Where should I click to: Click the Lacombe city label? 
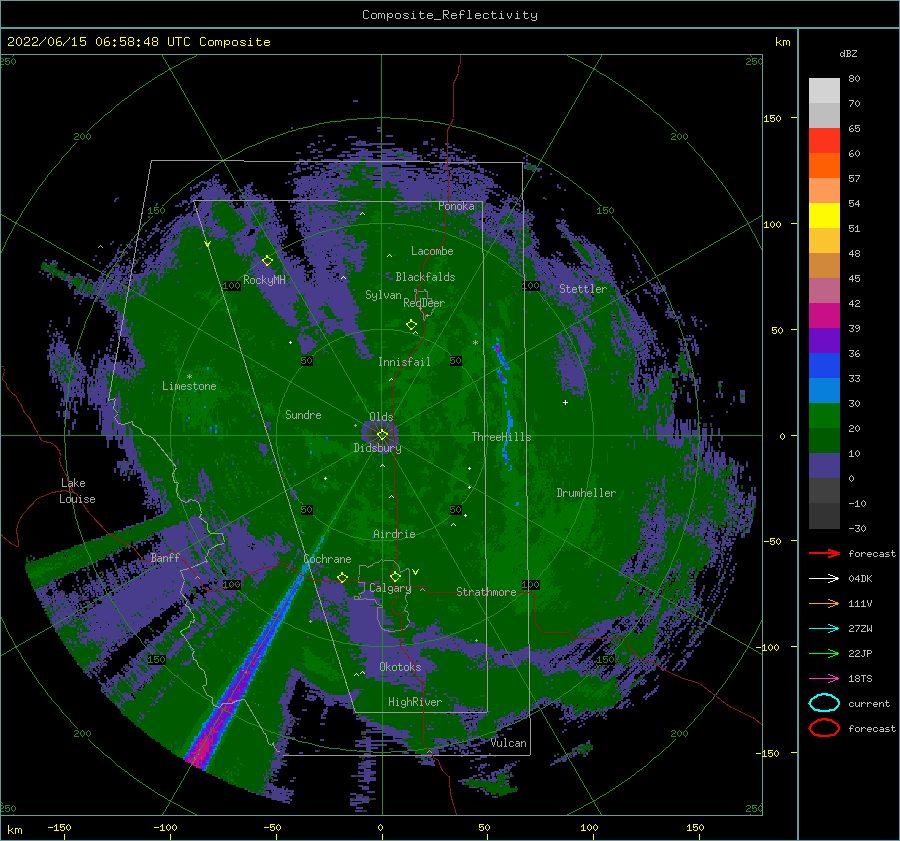click(x=432, y=251)
